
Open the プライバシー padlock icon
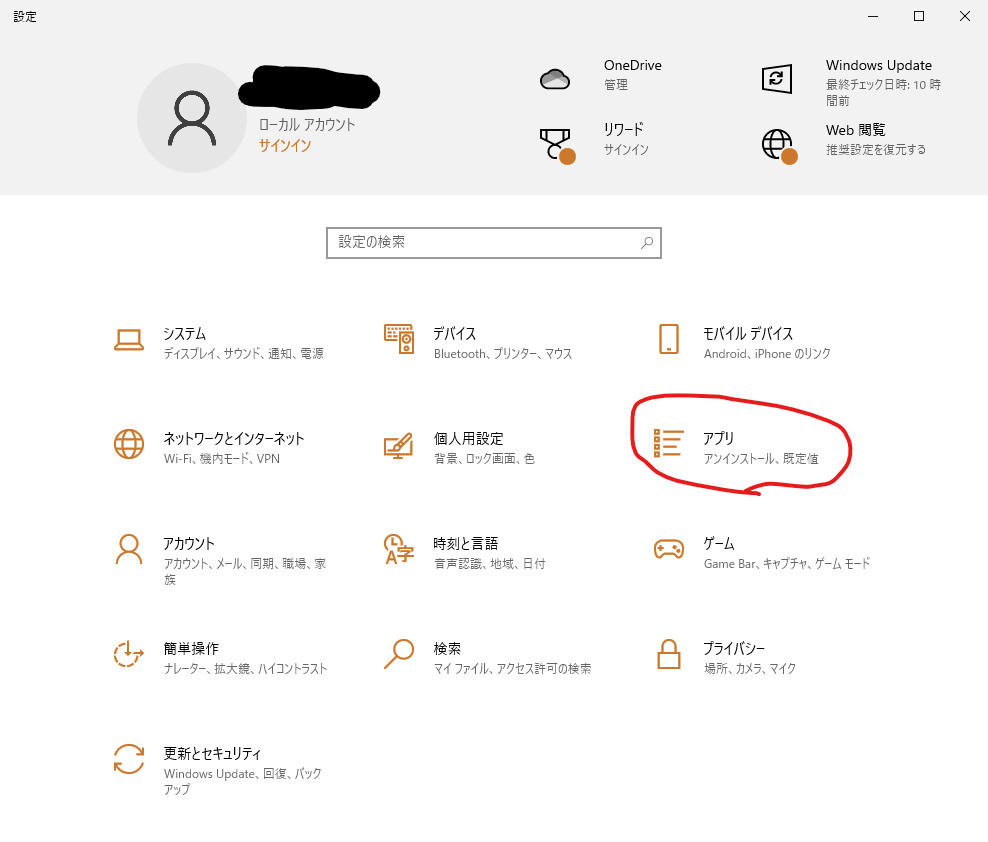[668, 654]
